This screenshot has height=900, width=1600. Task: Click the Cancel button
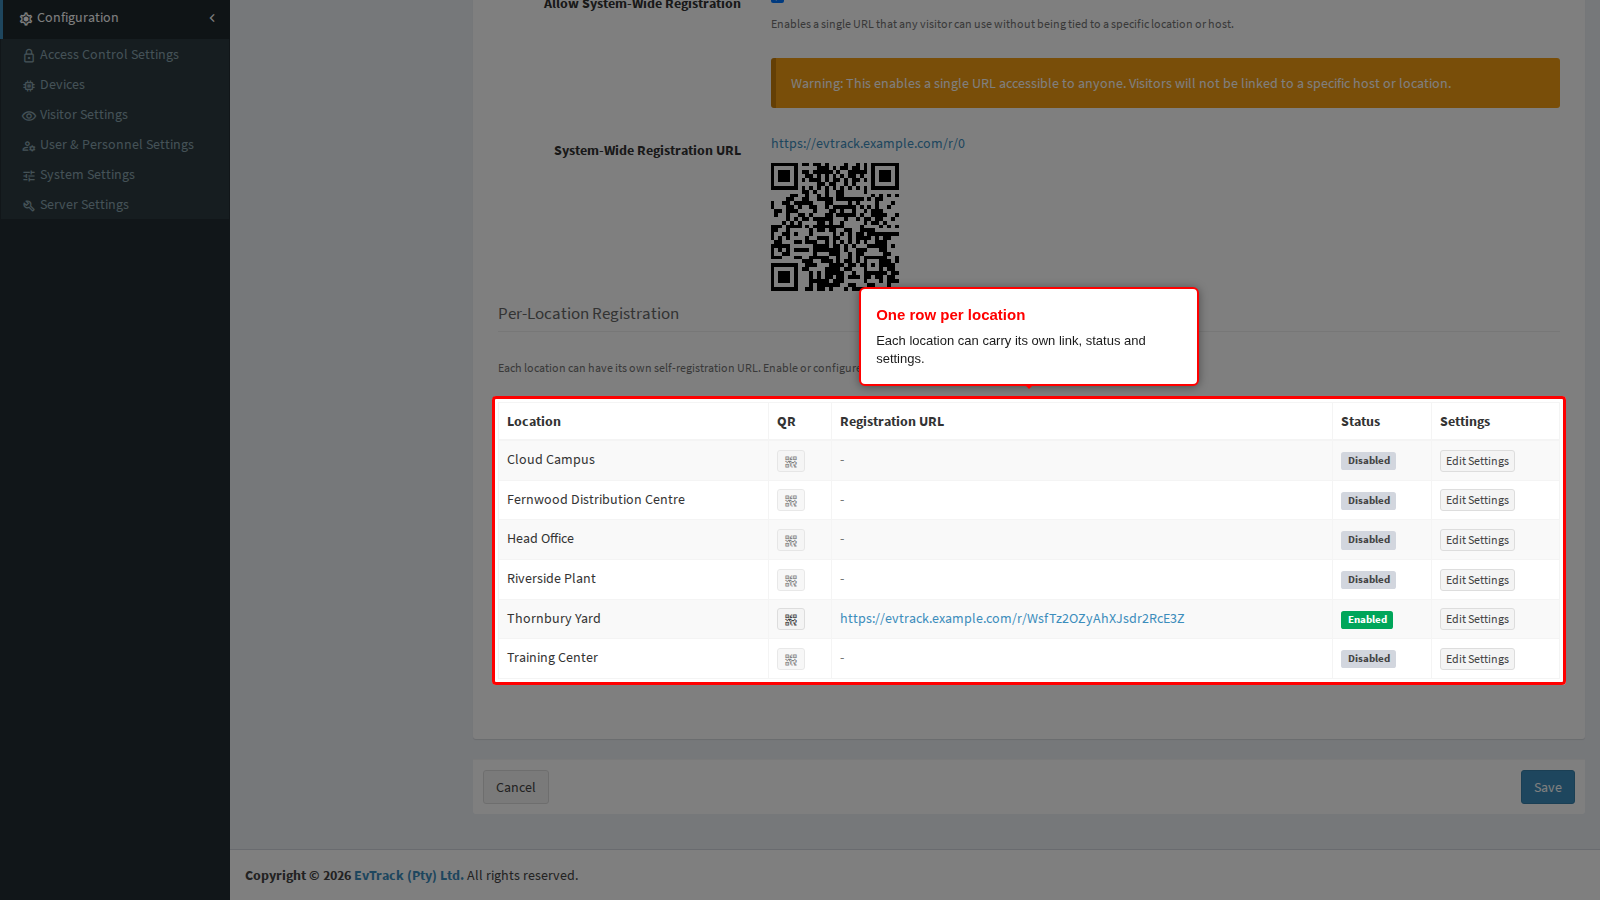pos(516,787)
